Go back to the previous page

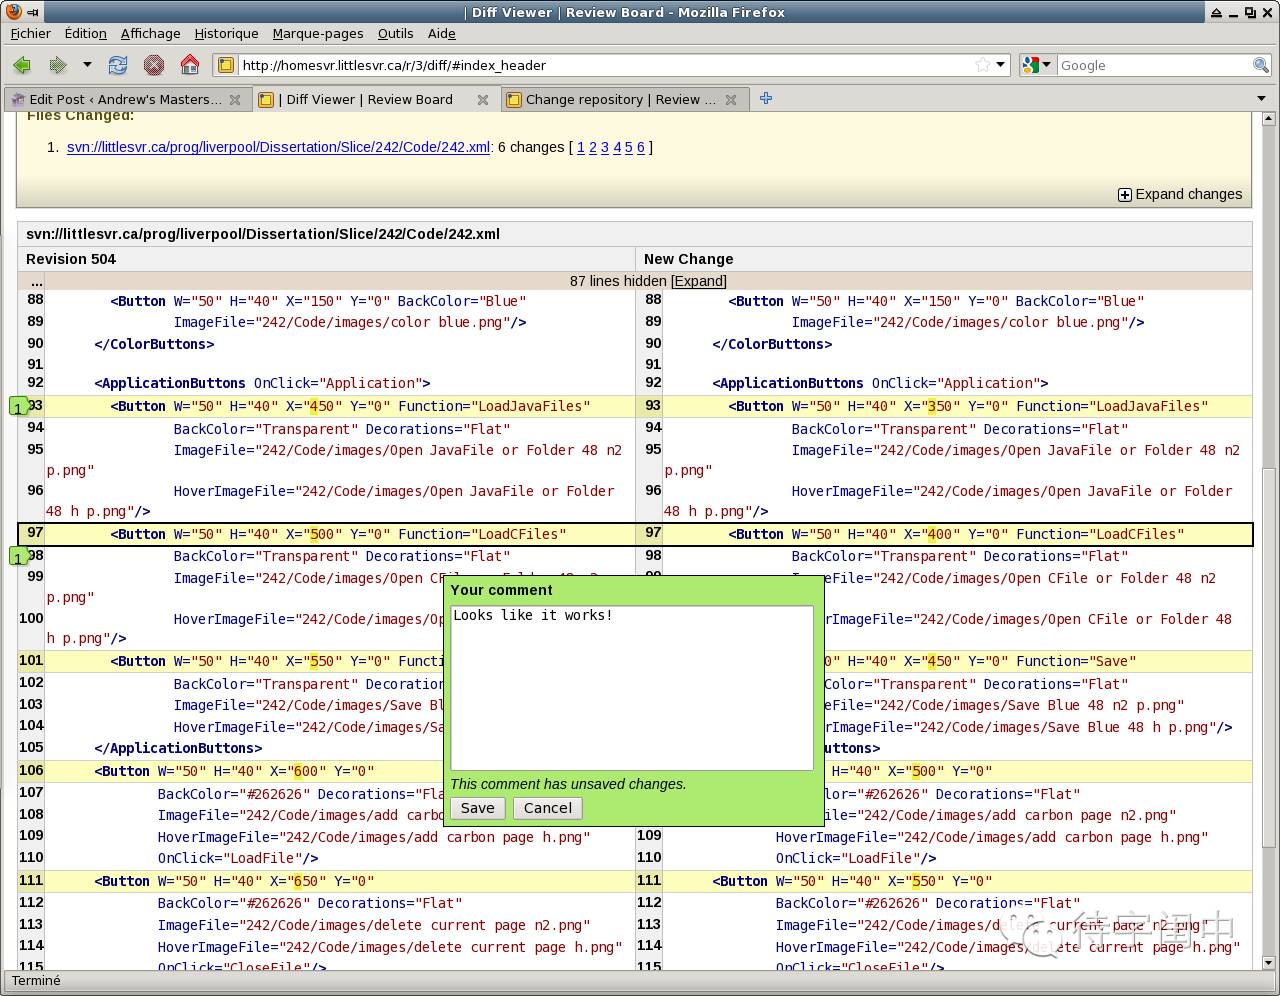pyautogui.click(x=21, y=65)
